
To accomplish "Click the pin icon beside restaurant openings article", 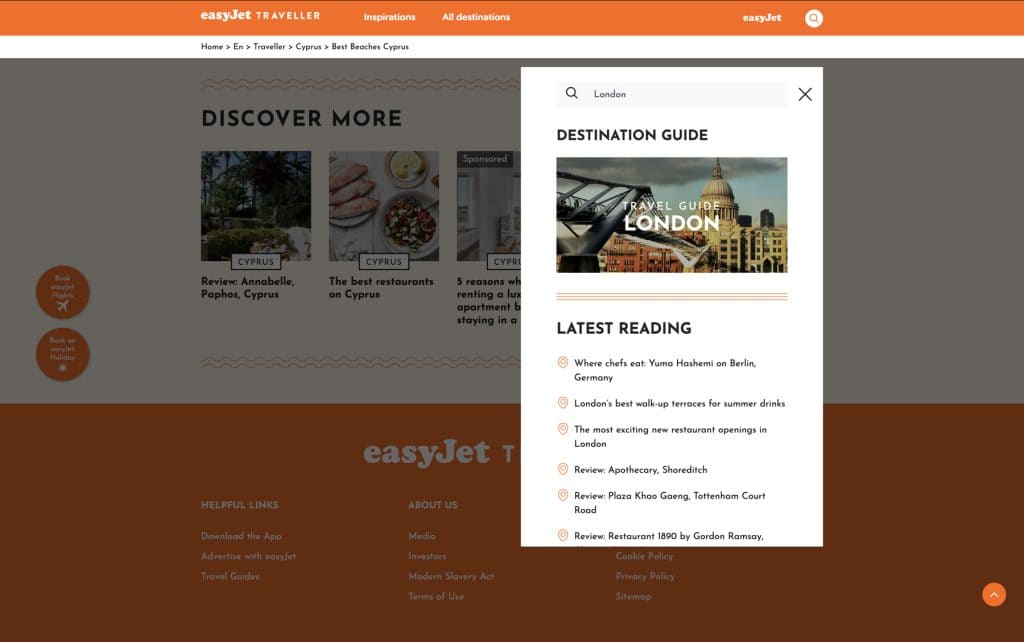I will point(562,429).
